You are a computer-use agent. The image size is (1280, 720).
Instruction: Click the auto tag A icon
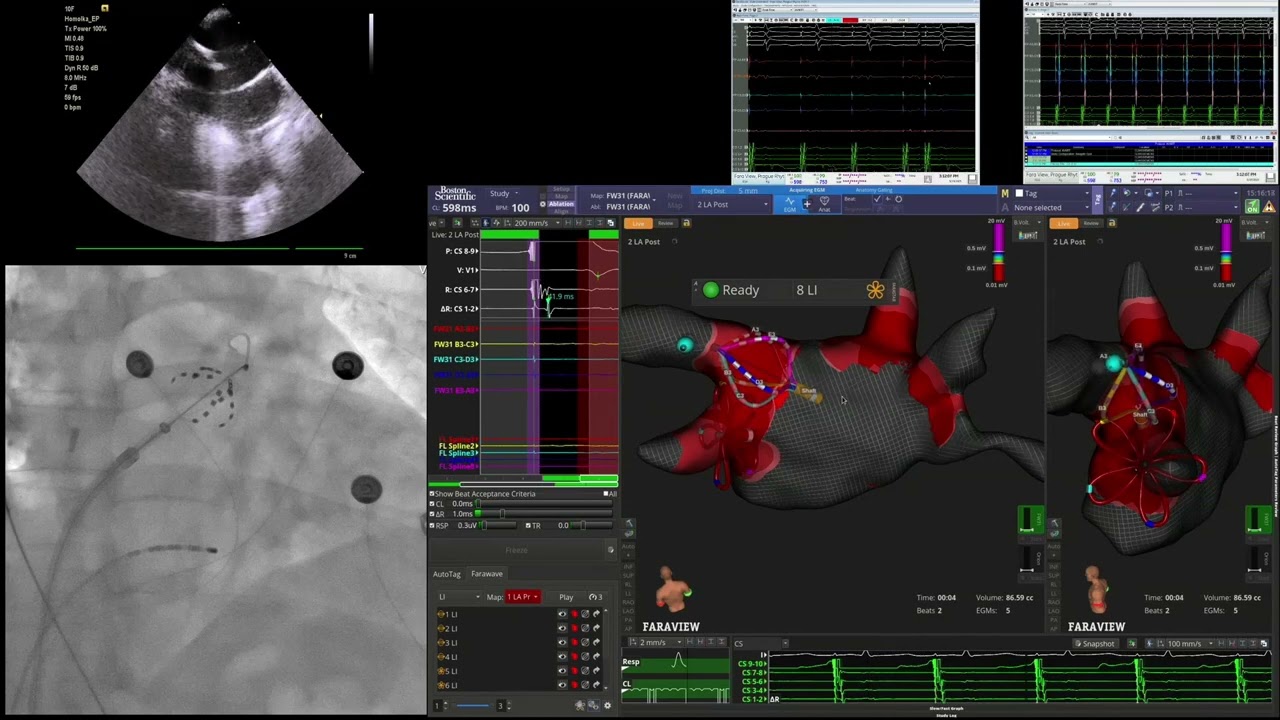pos(1005,207)
